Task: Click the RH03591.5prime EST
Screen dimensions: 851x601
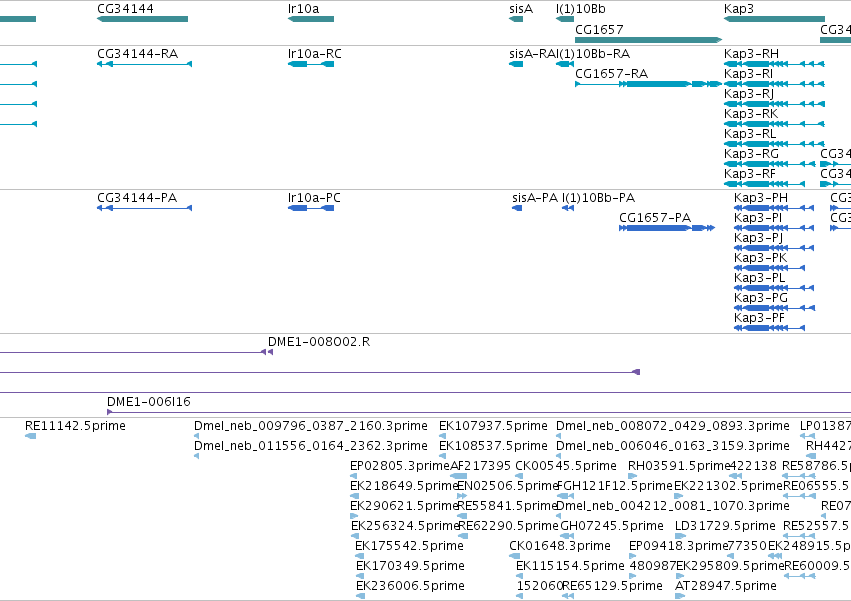Action: [632, 476]
